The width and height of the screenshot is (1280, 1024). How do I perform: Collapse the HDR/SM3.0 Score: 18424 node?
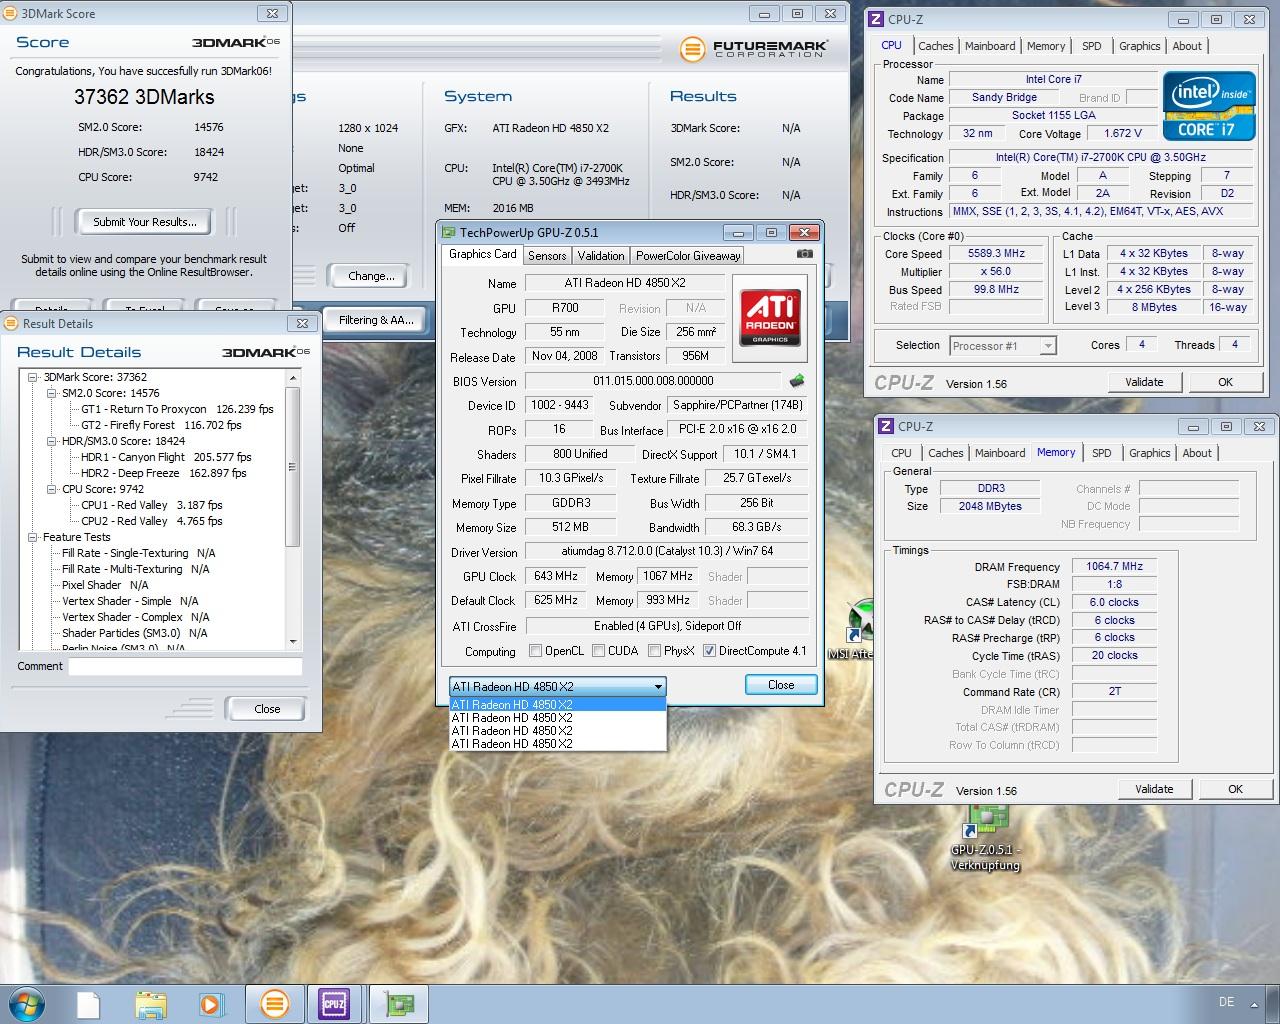52,441
